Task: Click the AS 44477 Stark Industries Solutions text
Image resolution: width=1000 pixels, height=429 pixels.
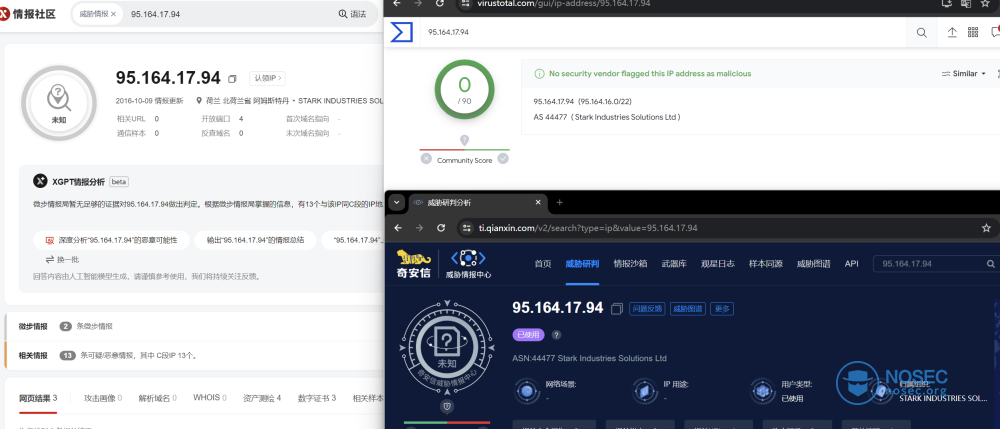Action: (x=607, y=117)
